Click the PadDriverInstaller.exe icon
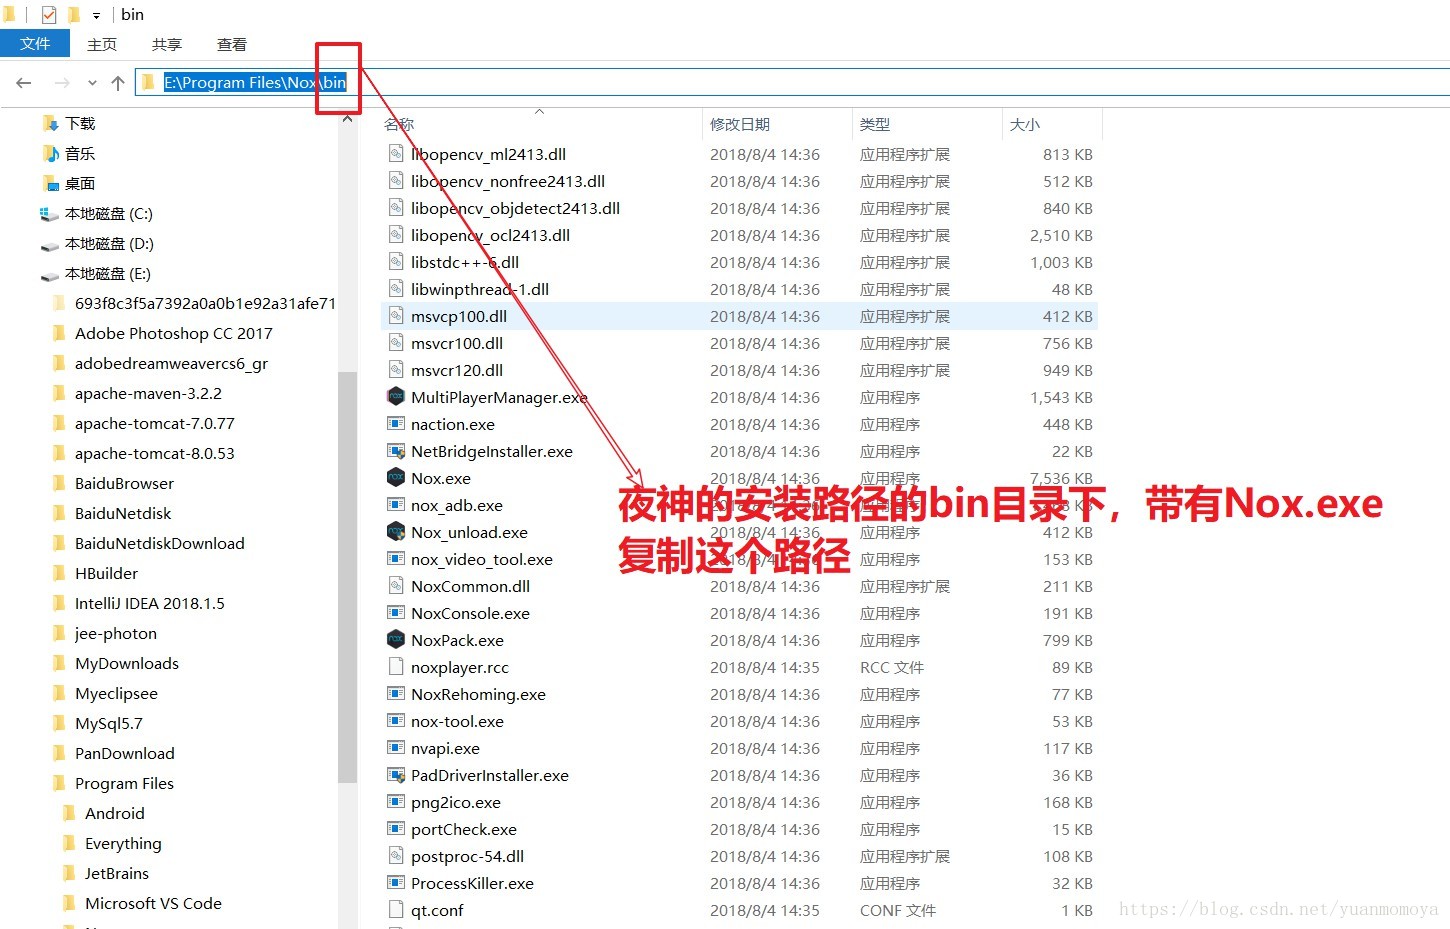 [x=396, y=775]
